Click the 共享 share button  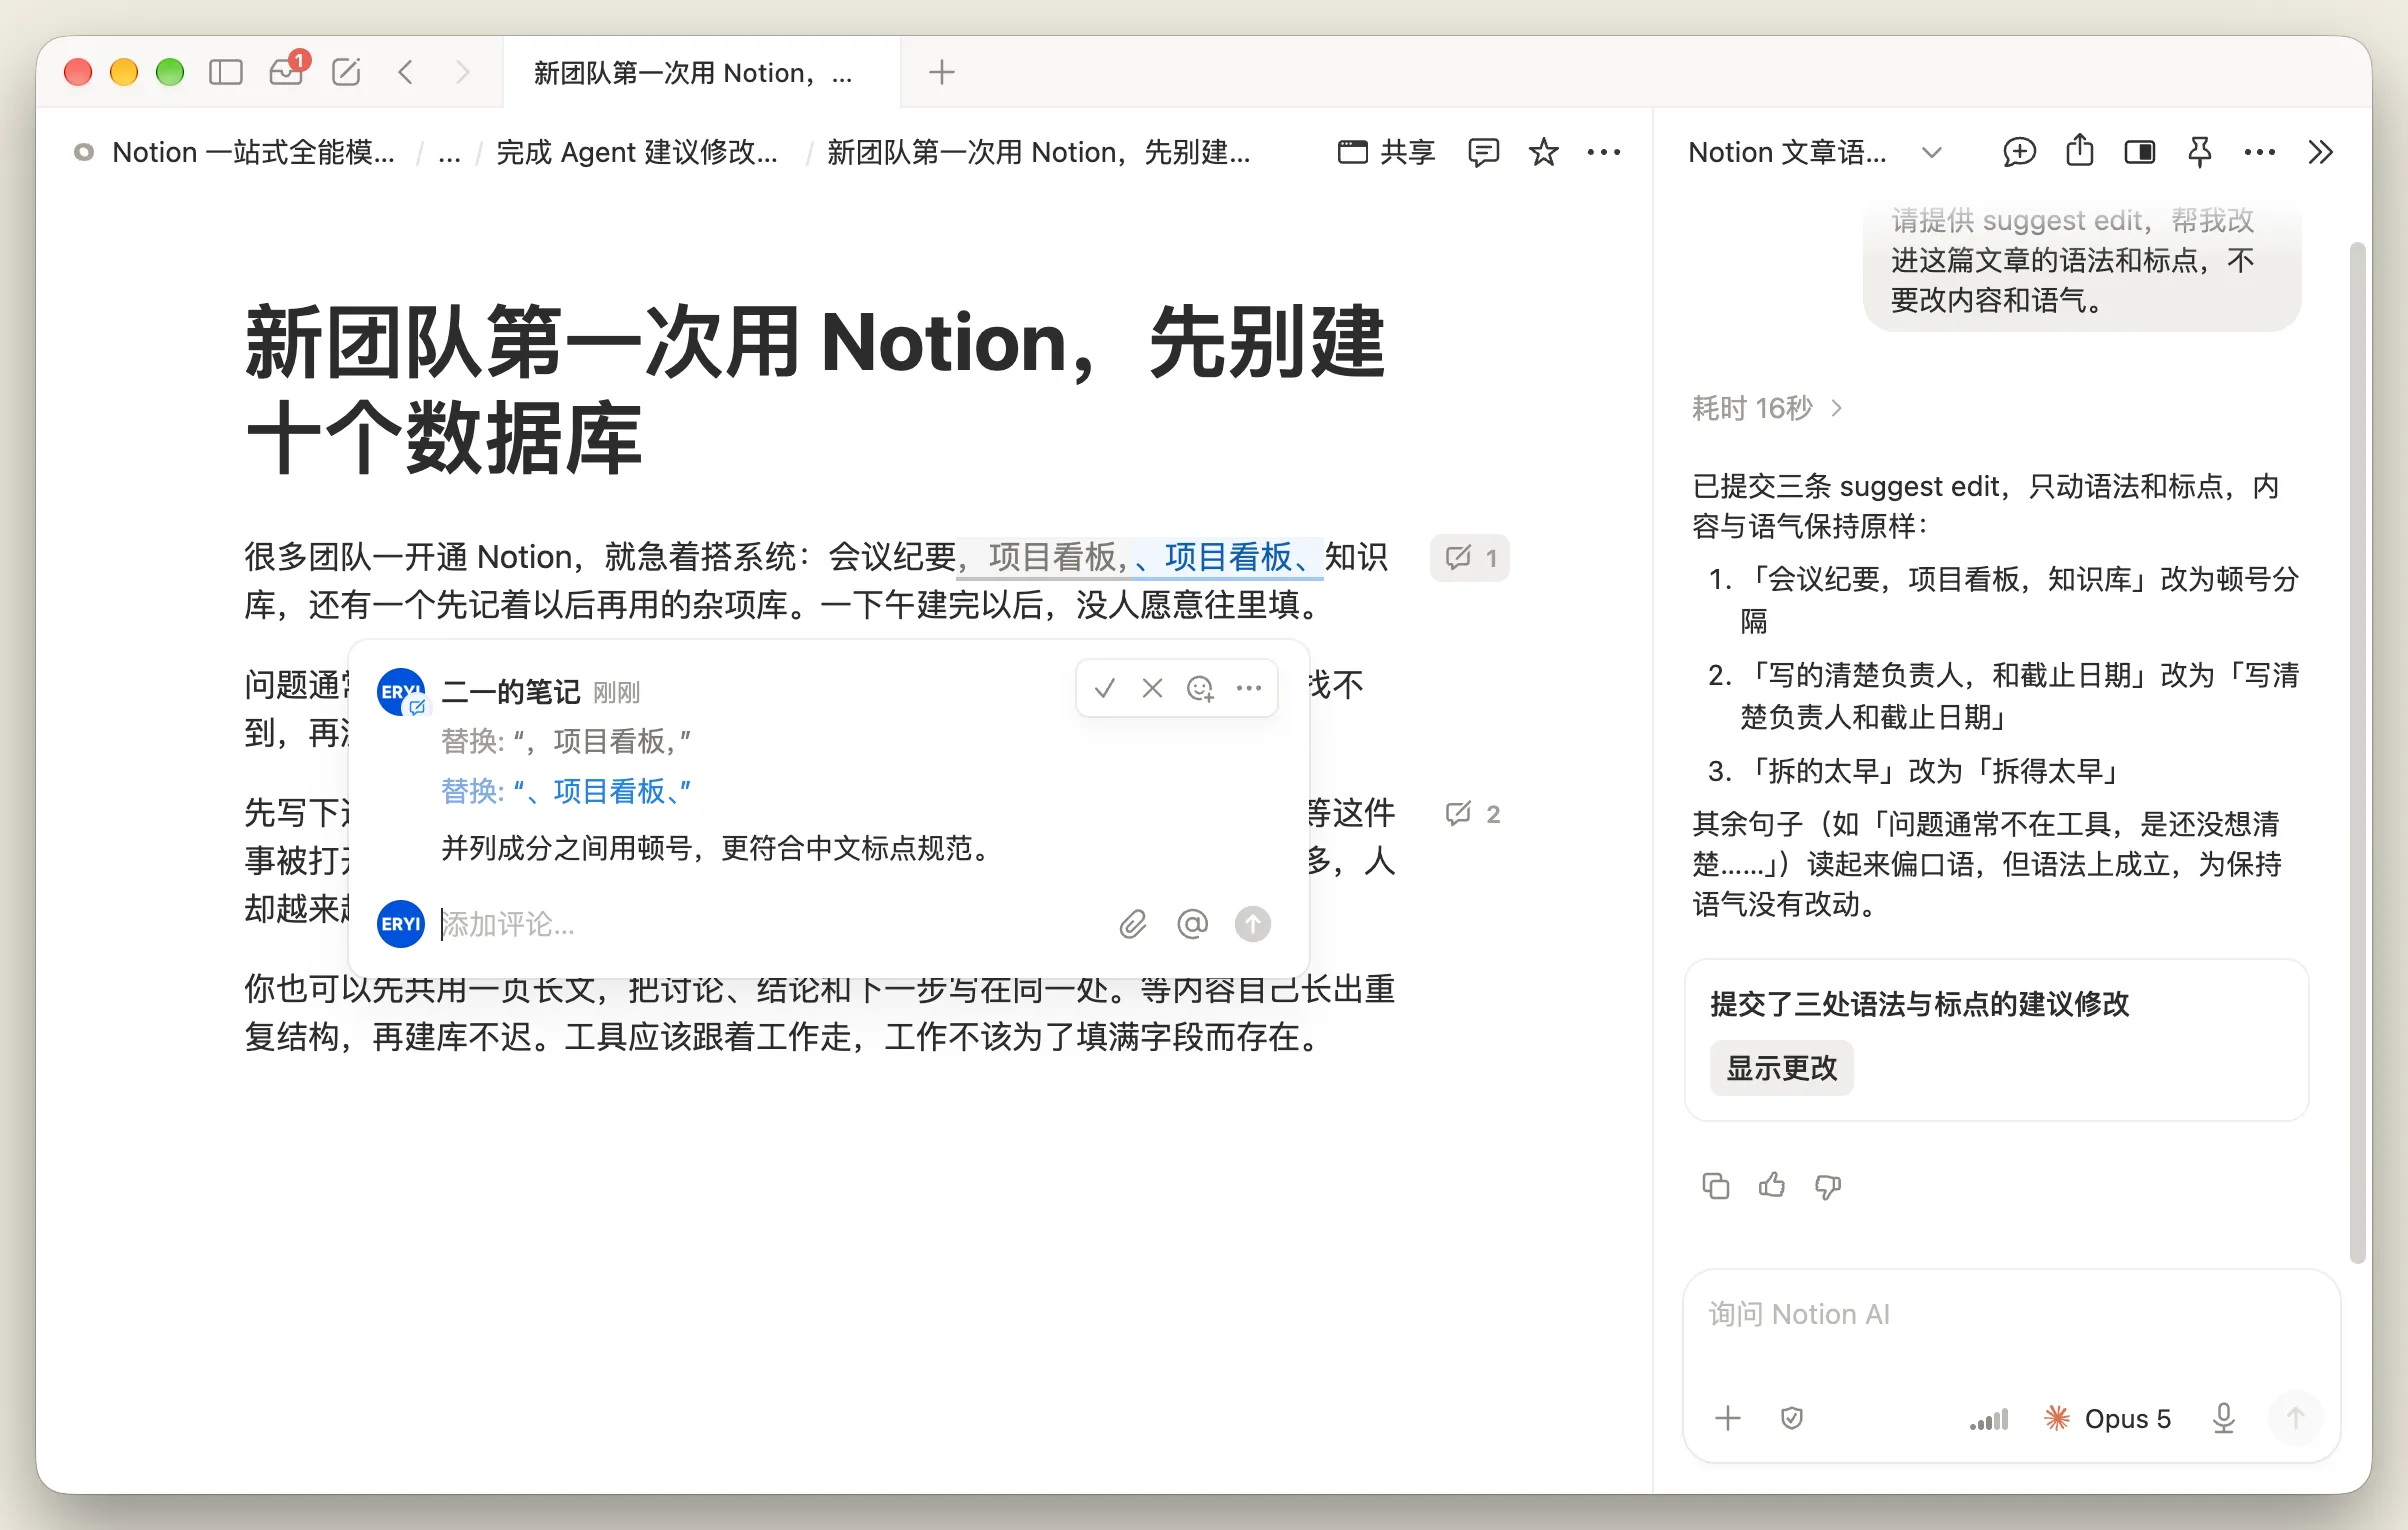[1386, 152]
